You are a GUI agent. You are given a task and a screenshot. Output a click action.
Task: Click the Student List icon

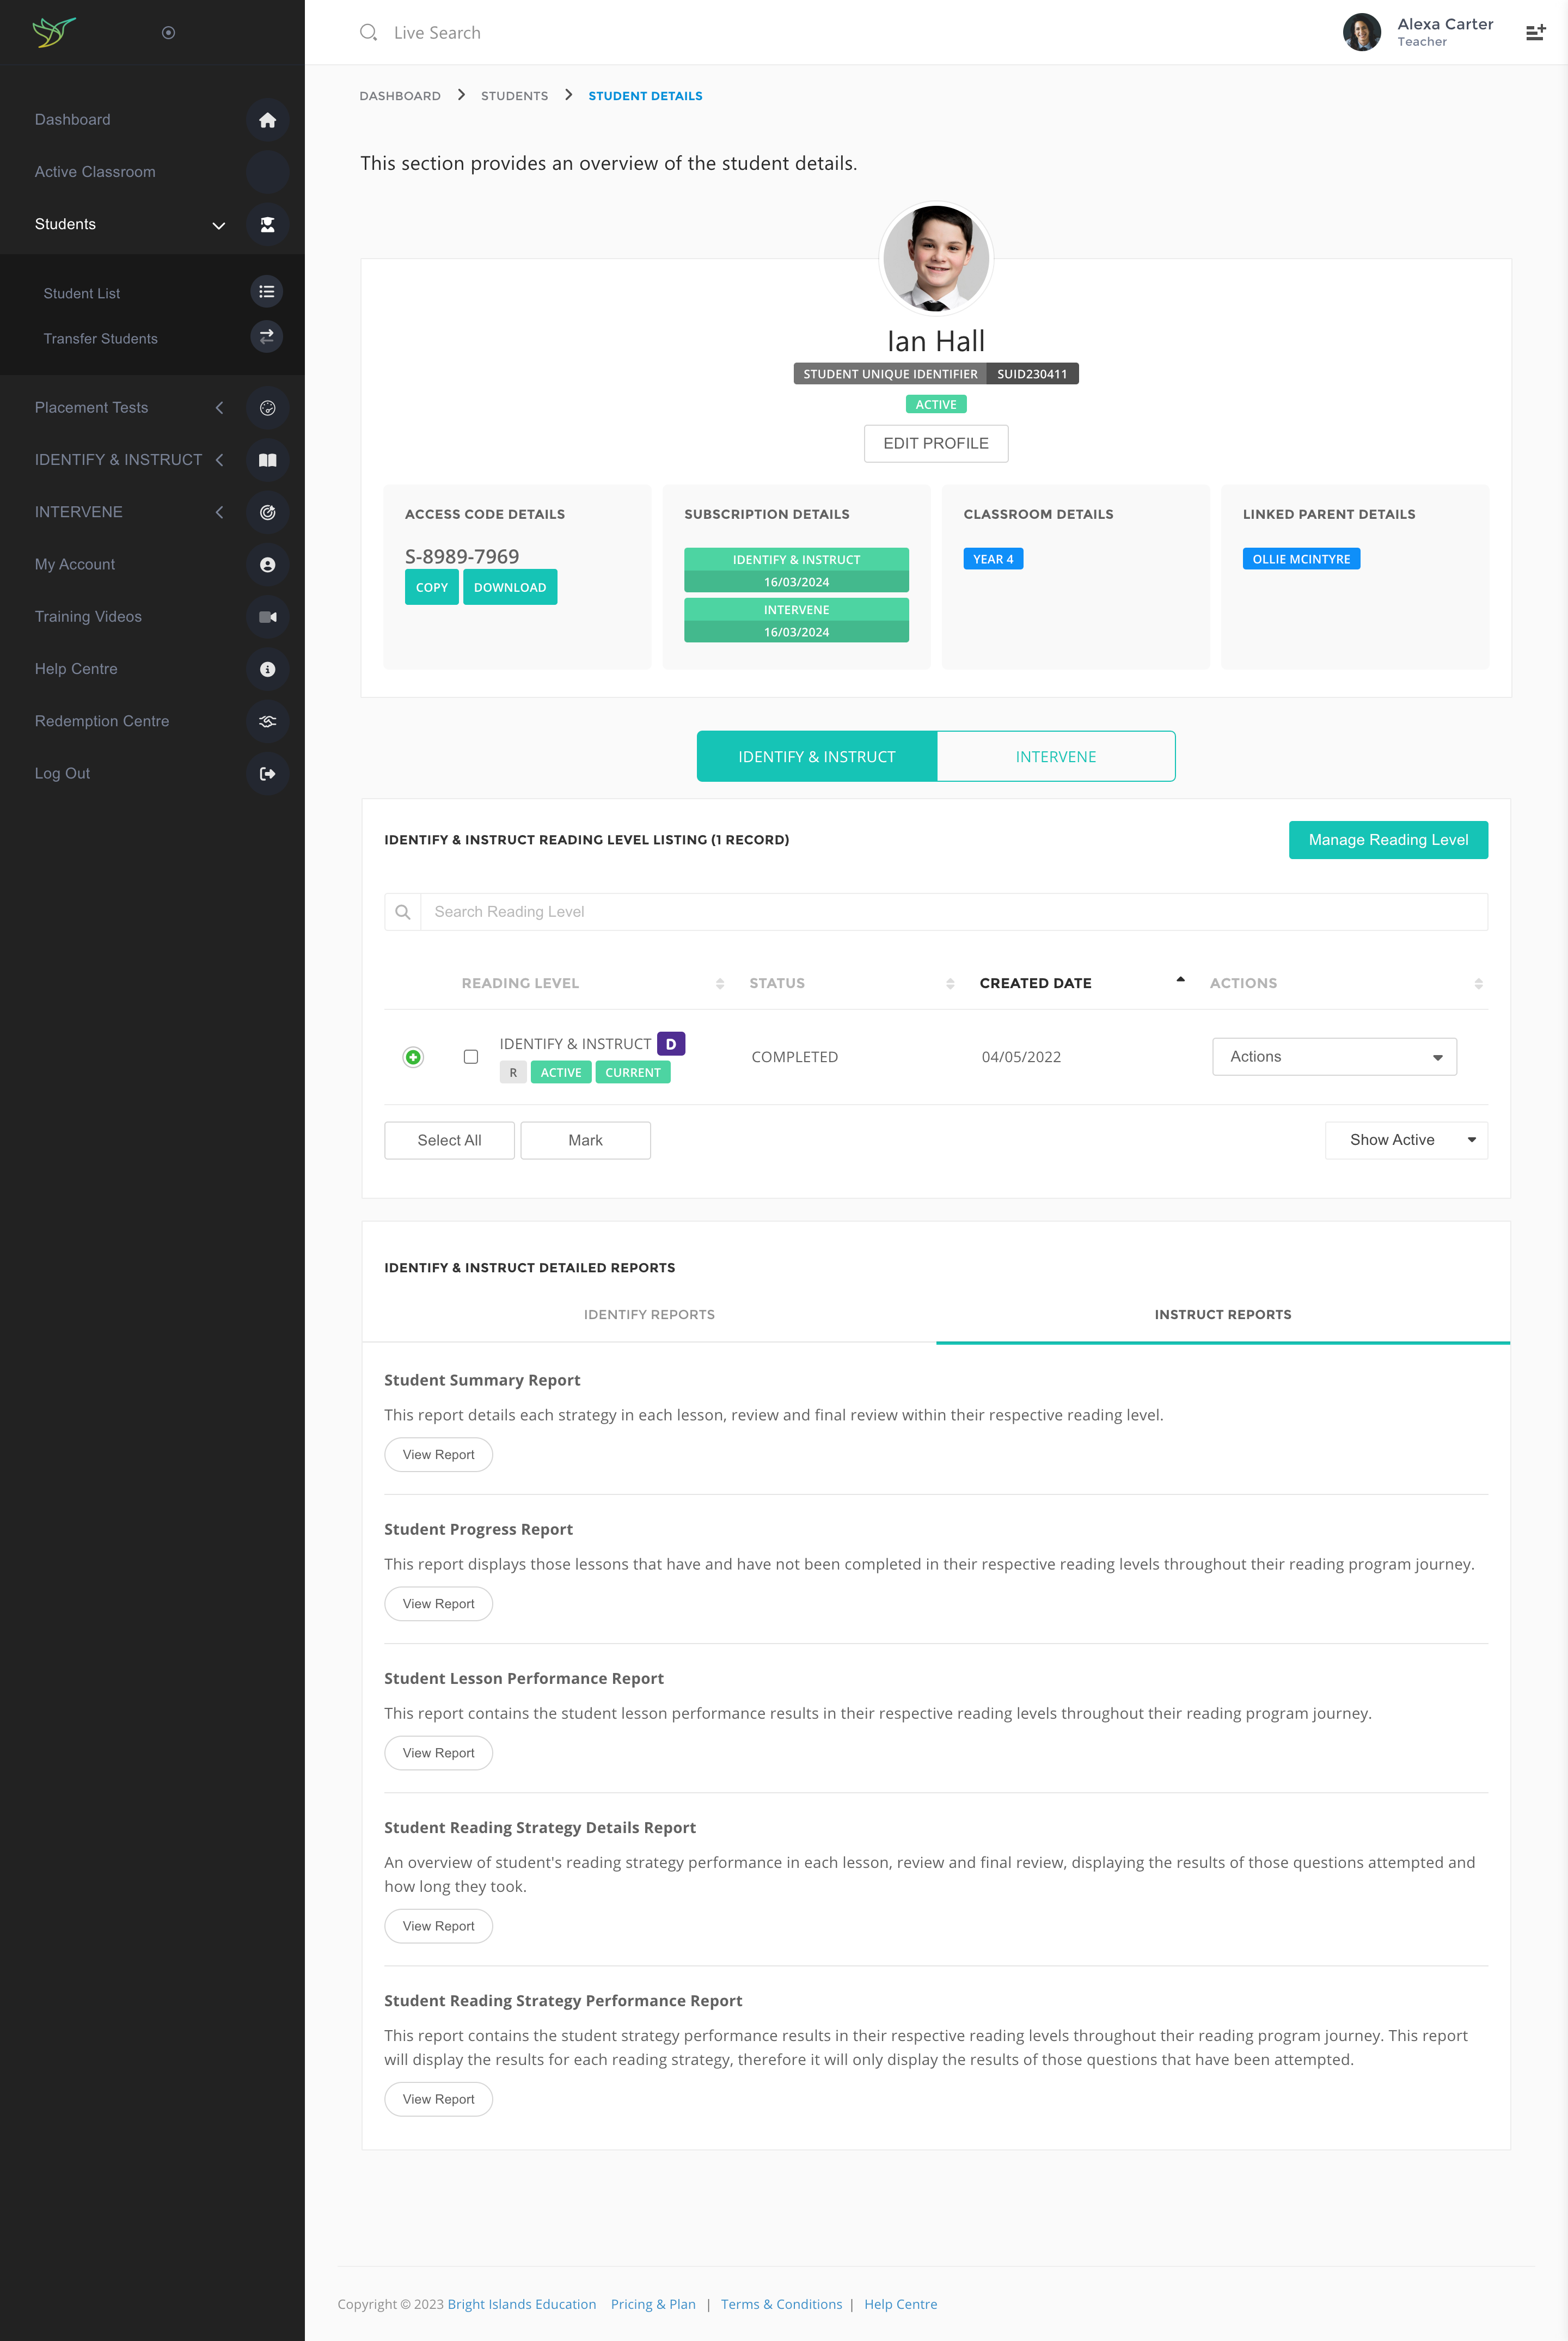tap(266, 292)
